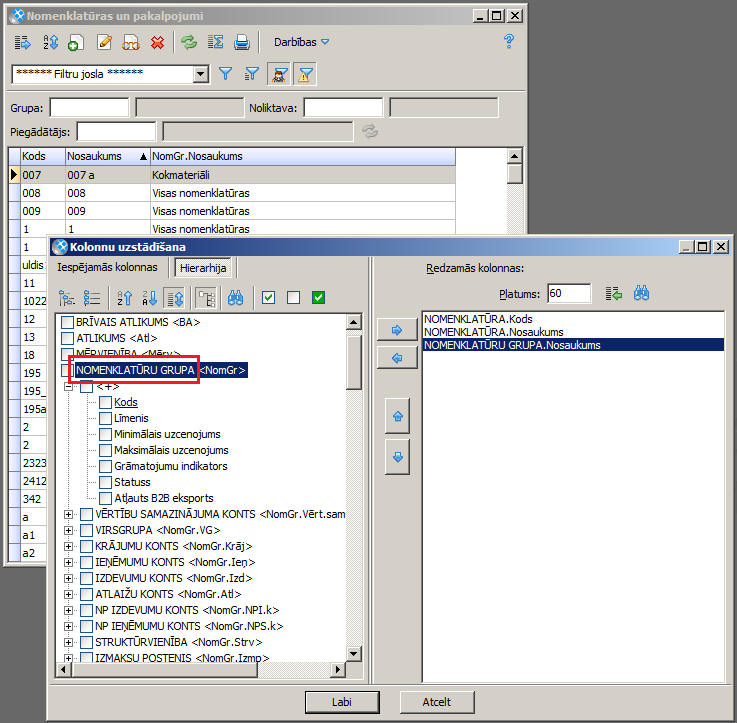Tick the Atļauts B2B eksports checkbox

[x=105, y=498]
